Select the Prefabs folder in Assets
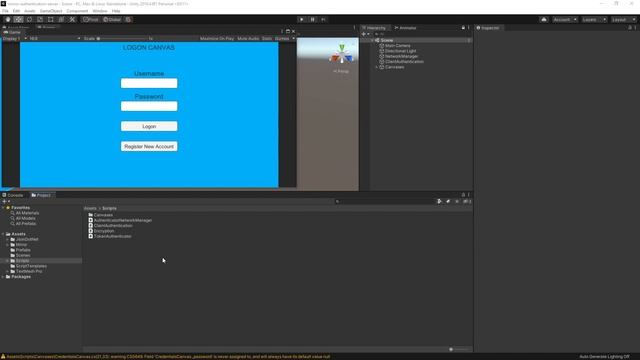The height and width of the screenshot is (360, 640). coord(23,250)
